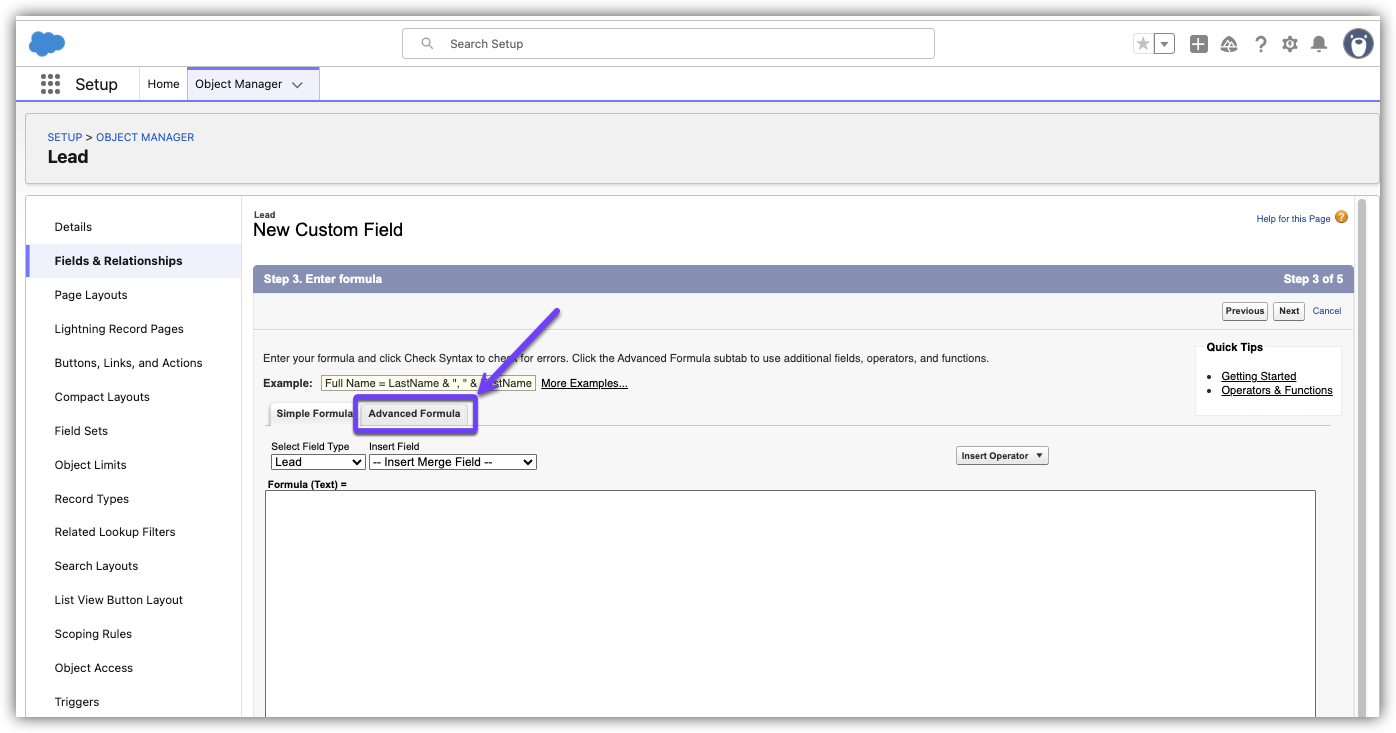This screenshot has height=733, width=1396.
Task: Open the global actions plus icon
Action: pyautogui.click(x=1199, y=44)
